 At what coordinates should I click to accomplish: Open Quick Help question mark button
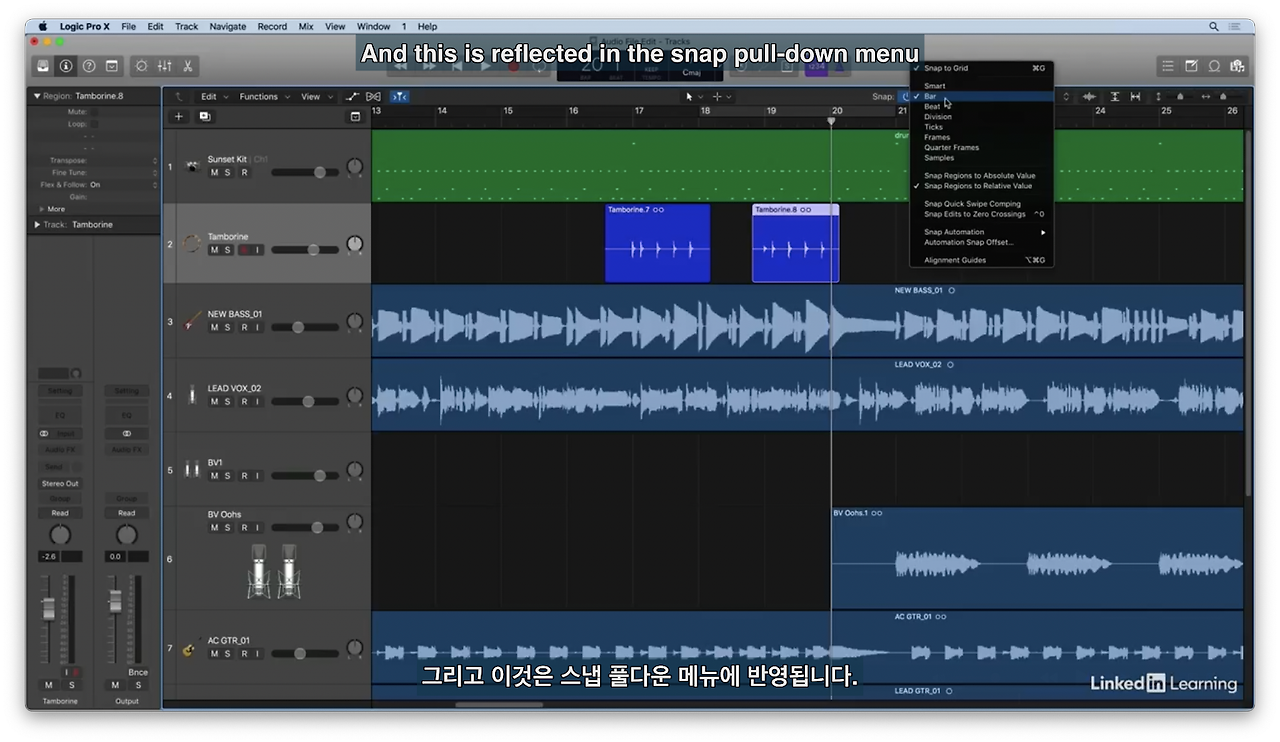click(x=89, y=66)
